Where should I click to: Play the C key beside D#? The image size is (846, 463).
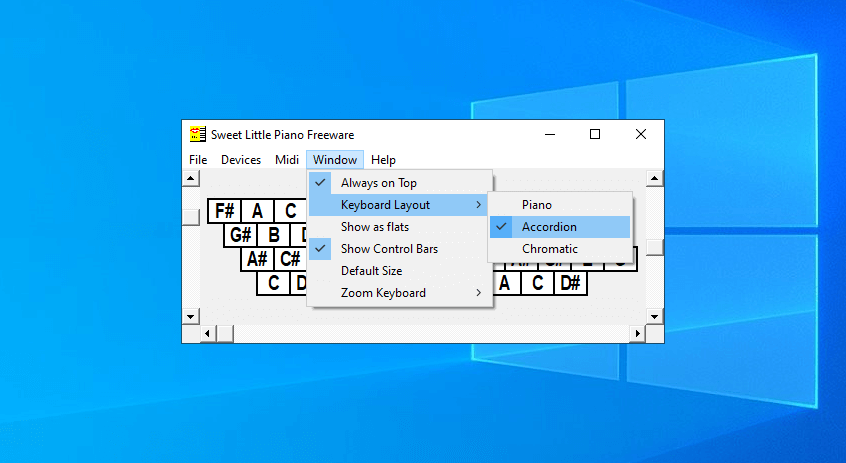537,283
